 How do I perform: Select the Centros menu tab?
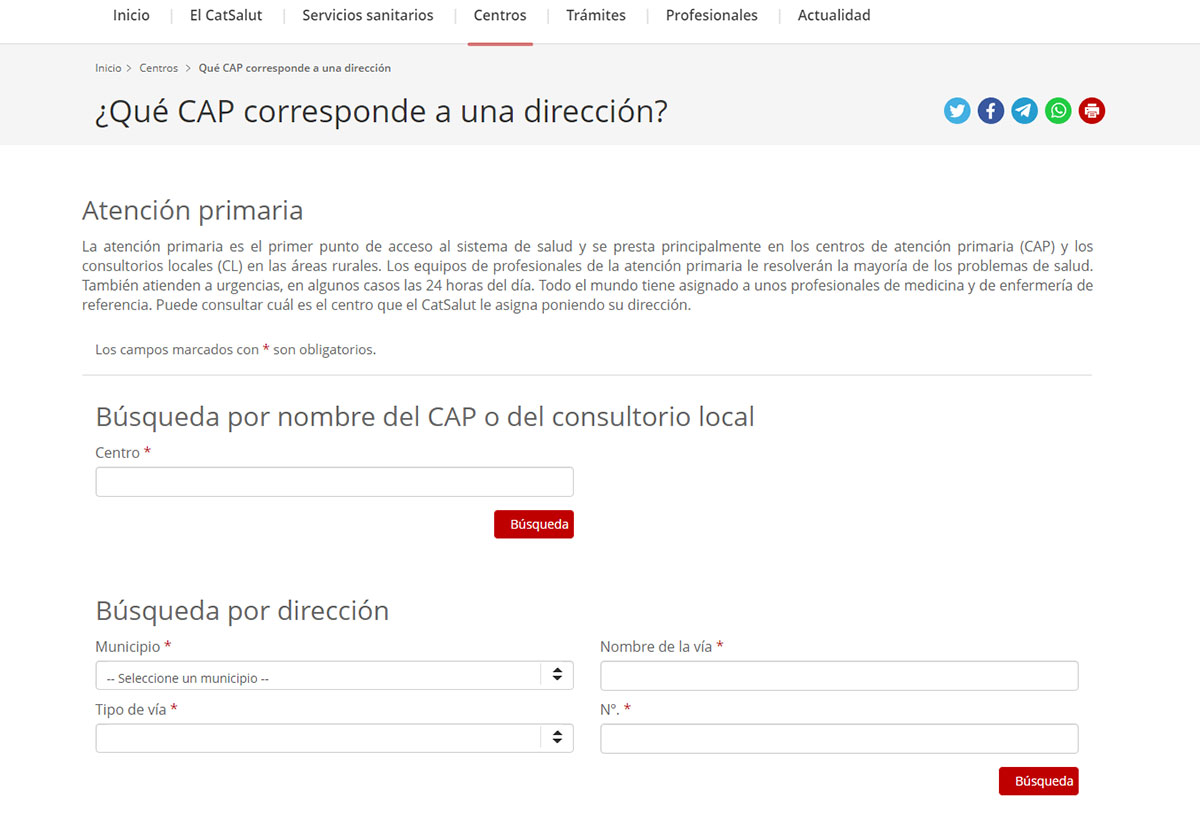tap(500, 16)
